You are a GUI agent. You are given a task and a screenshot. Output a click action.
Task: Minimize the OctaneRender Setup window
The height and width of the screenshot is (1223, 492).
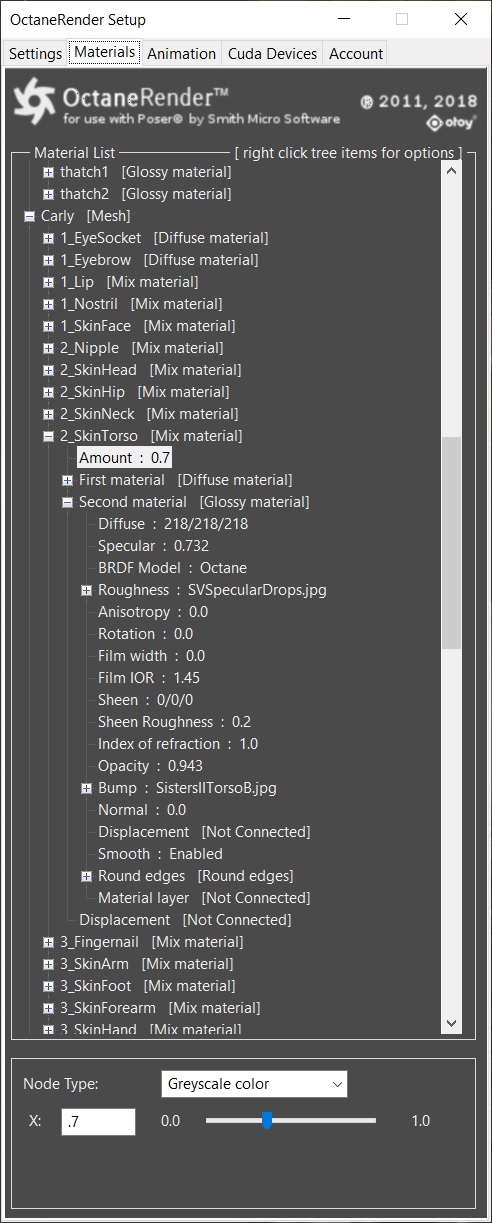point(343,19)
